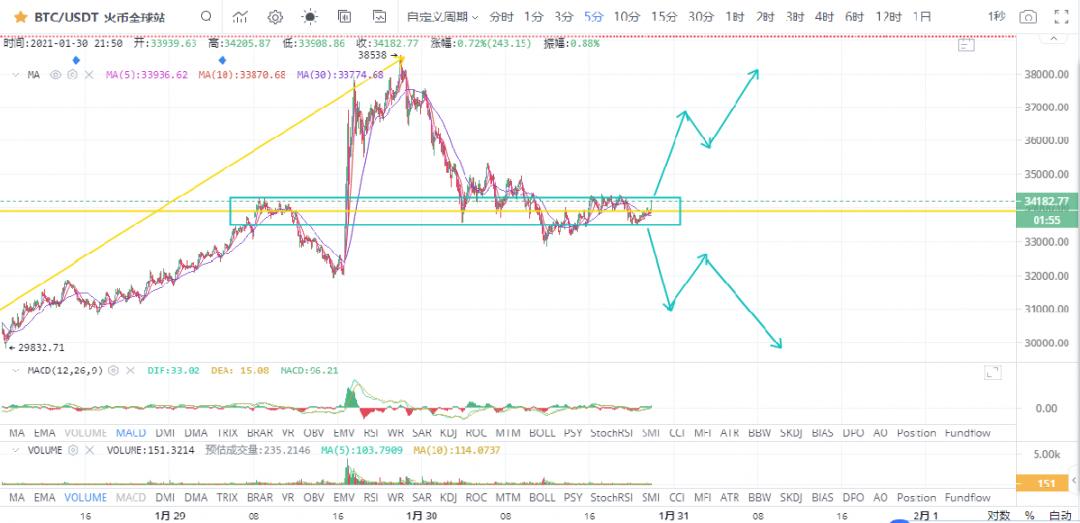Viewport: 1080px width, 523px height.
Task: Switch to the 12时 interval
Action: (889, 17)
